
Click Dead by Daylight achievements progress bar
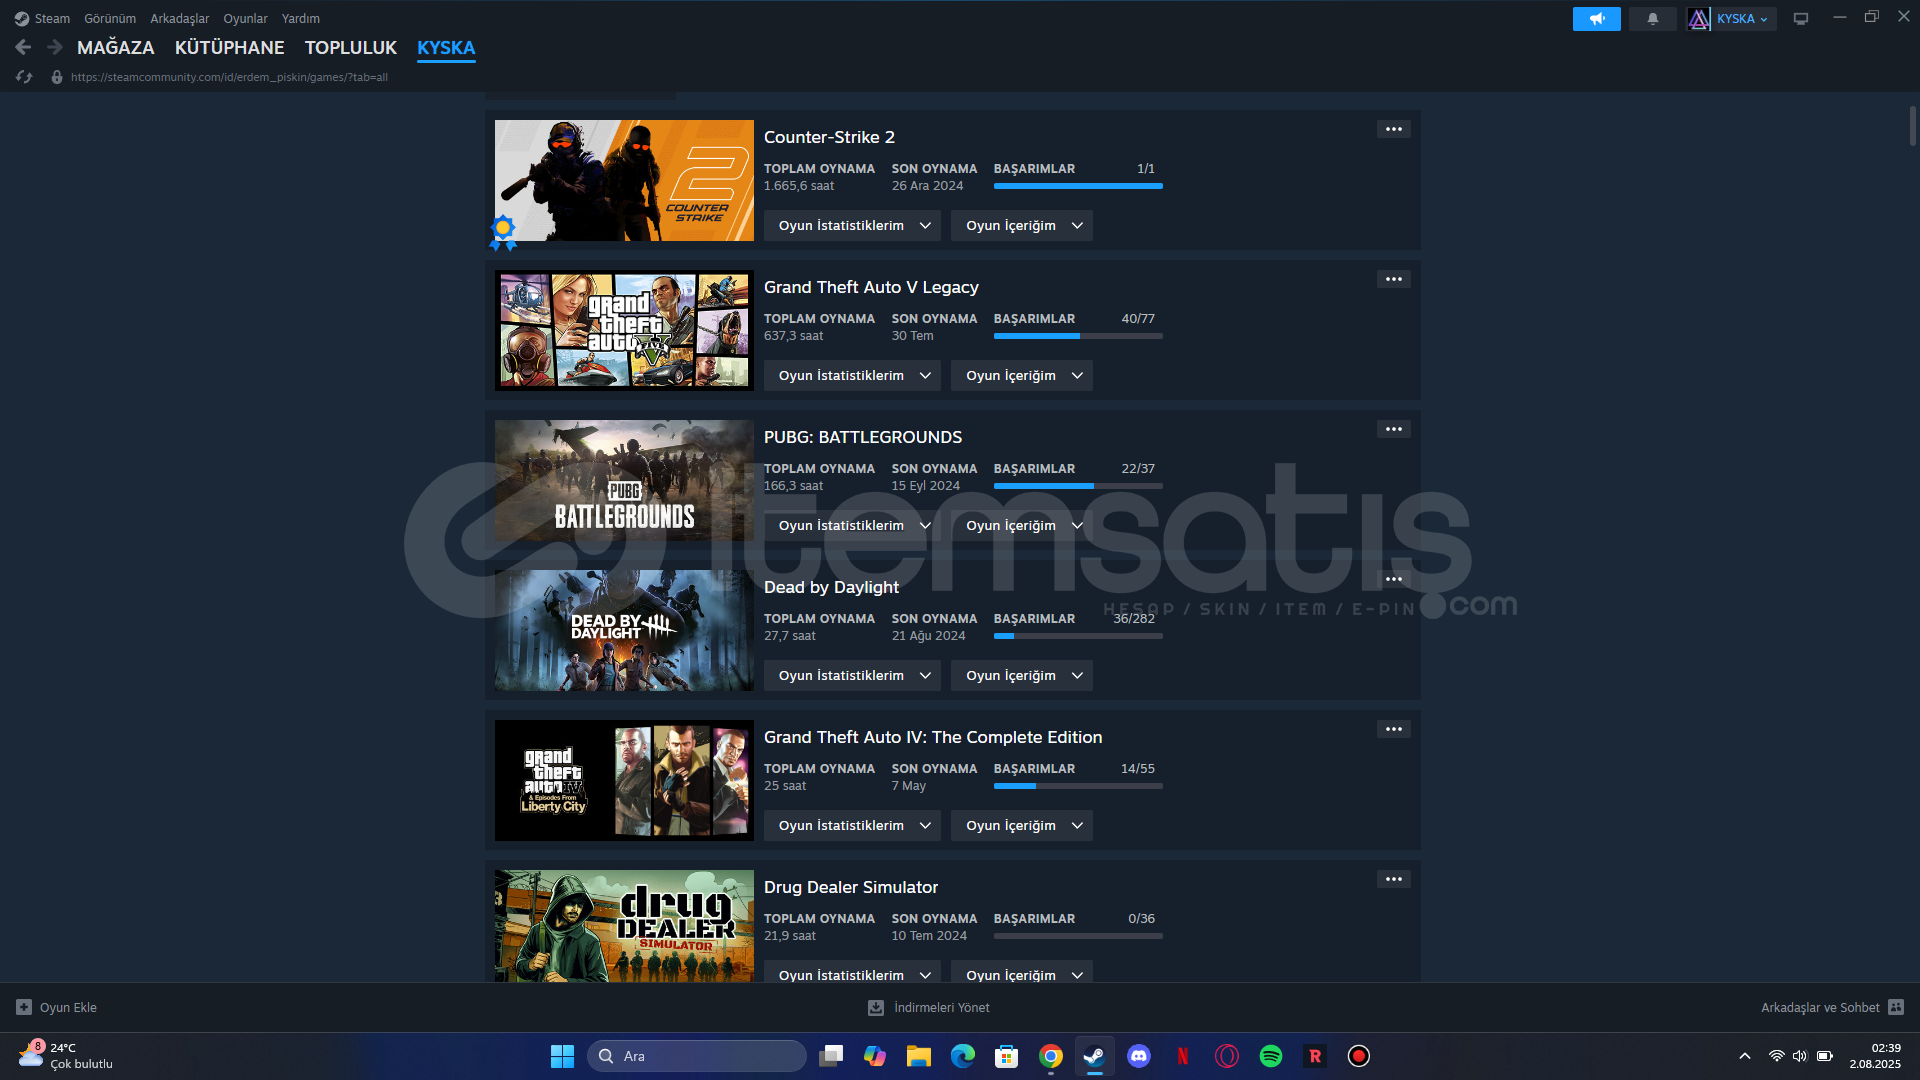(1078, 636)
